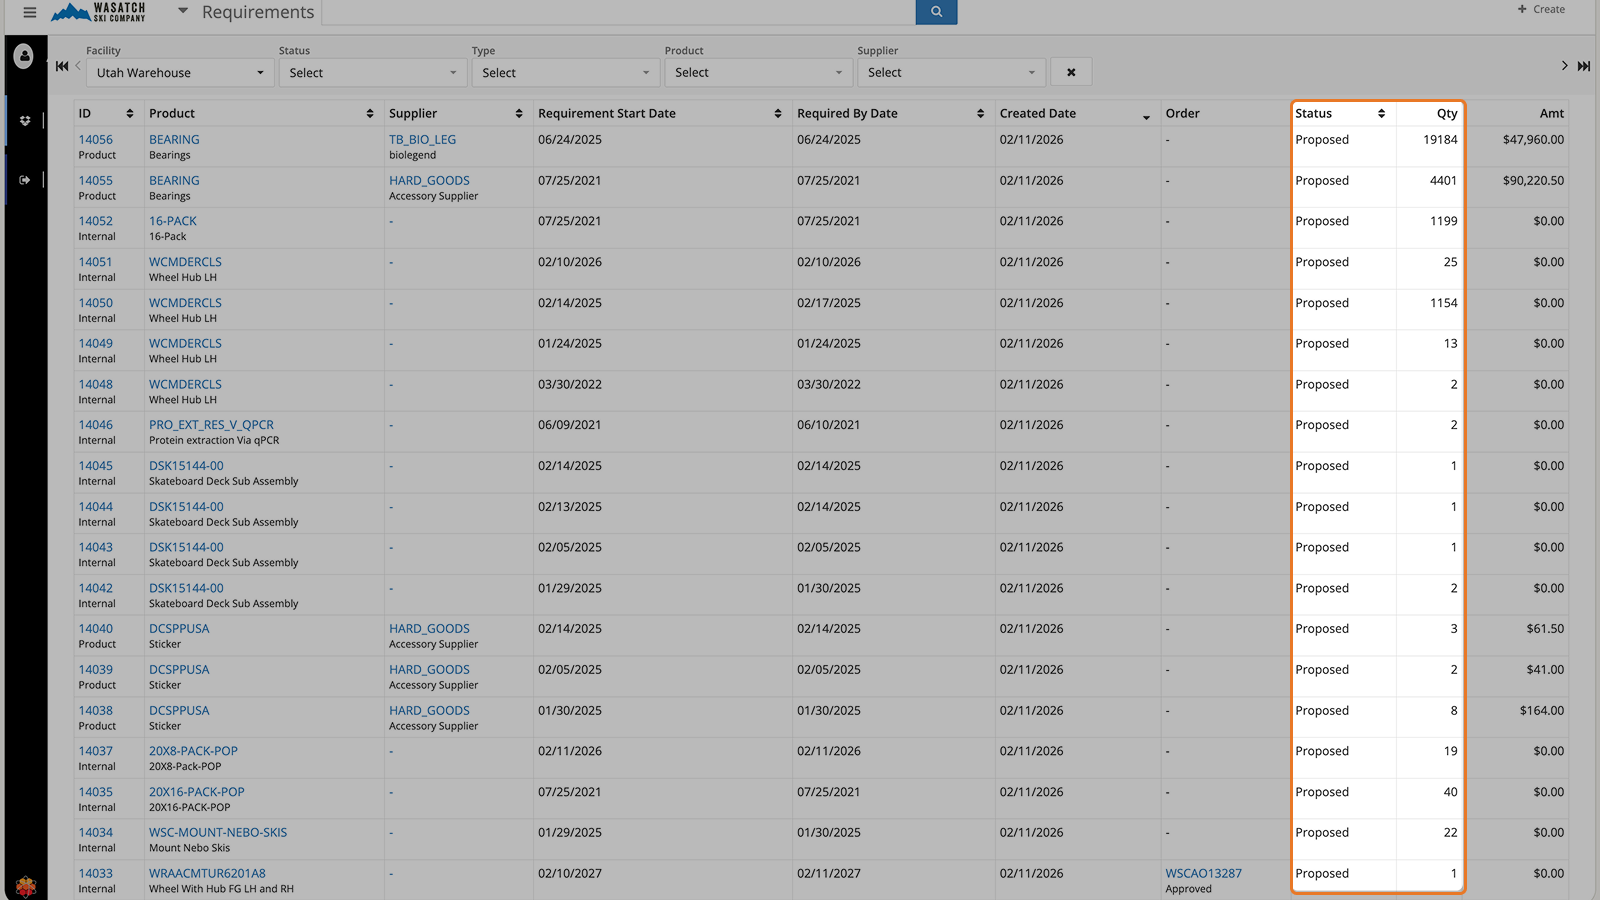Toggle sorting on the Status column

tap(1378, 112)
